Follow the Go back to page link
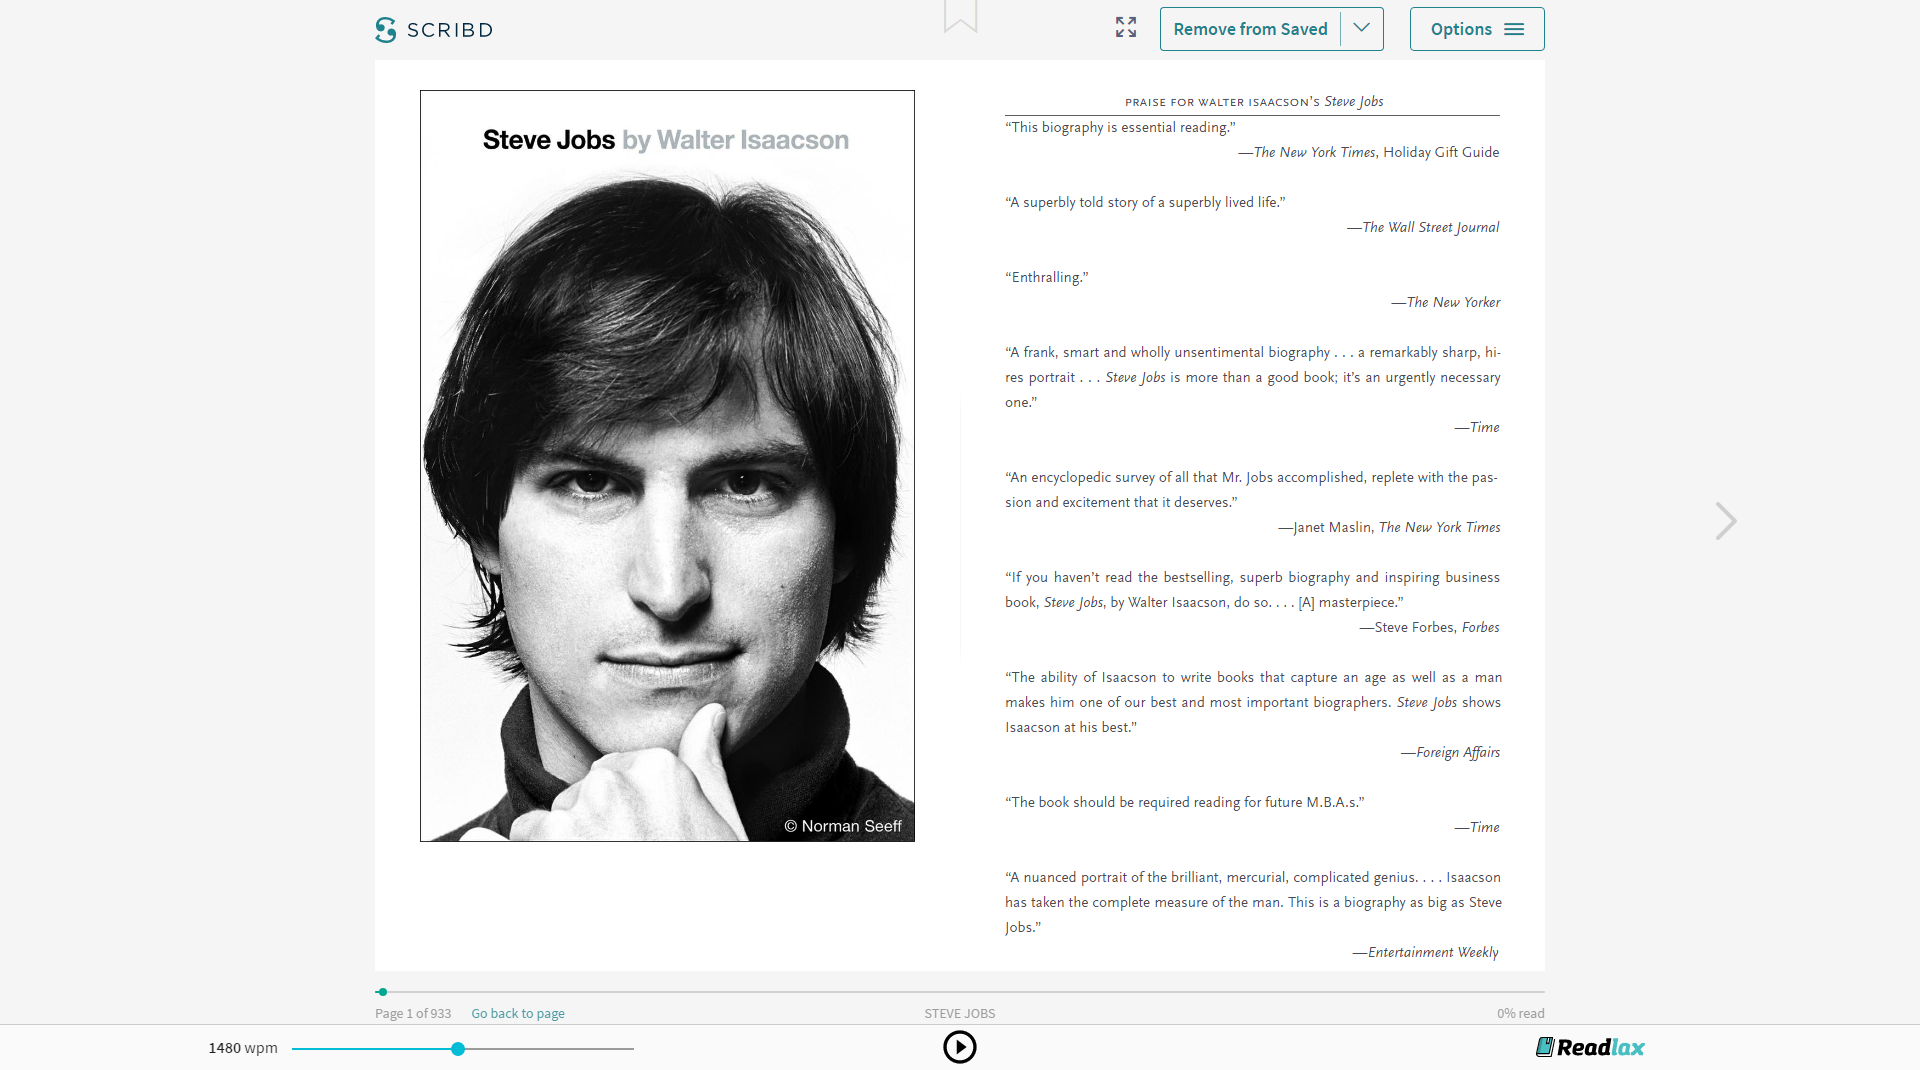 point(517,1013)
